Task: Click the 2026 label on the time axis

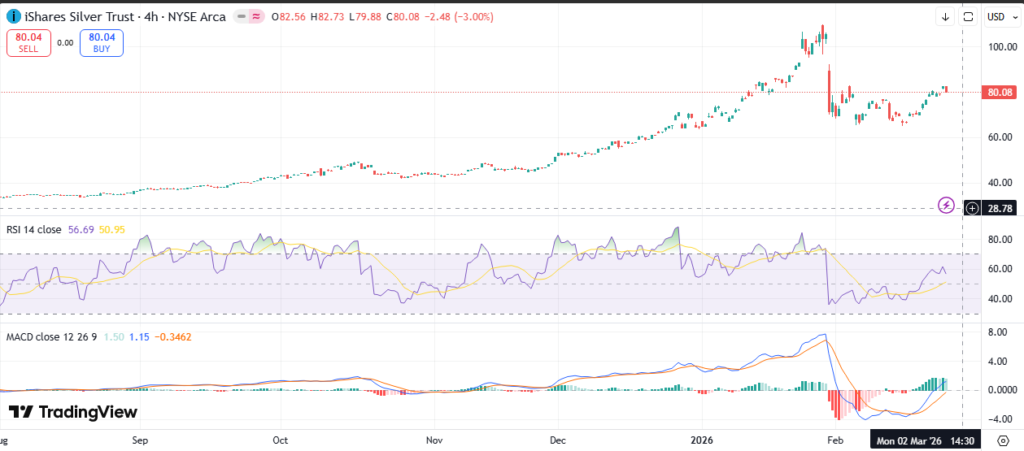Action: coord(705,440)
